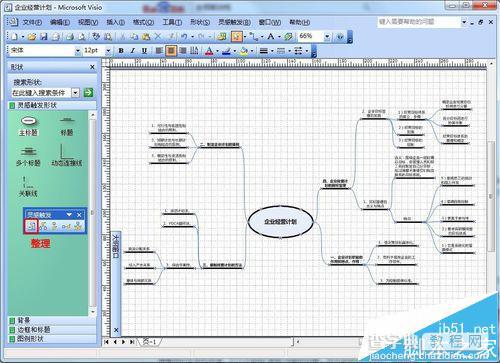This screenshot has width=500, height=363.
Task: Click the Undo arrow icon
Action: [184, 36]
